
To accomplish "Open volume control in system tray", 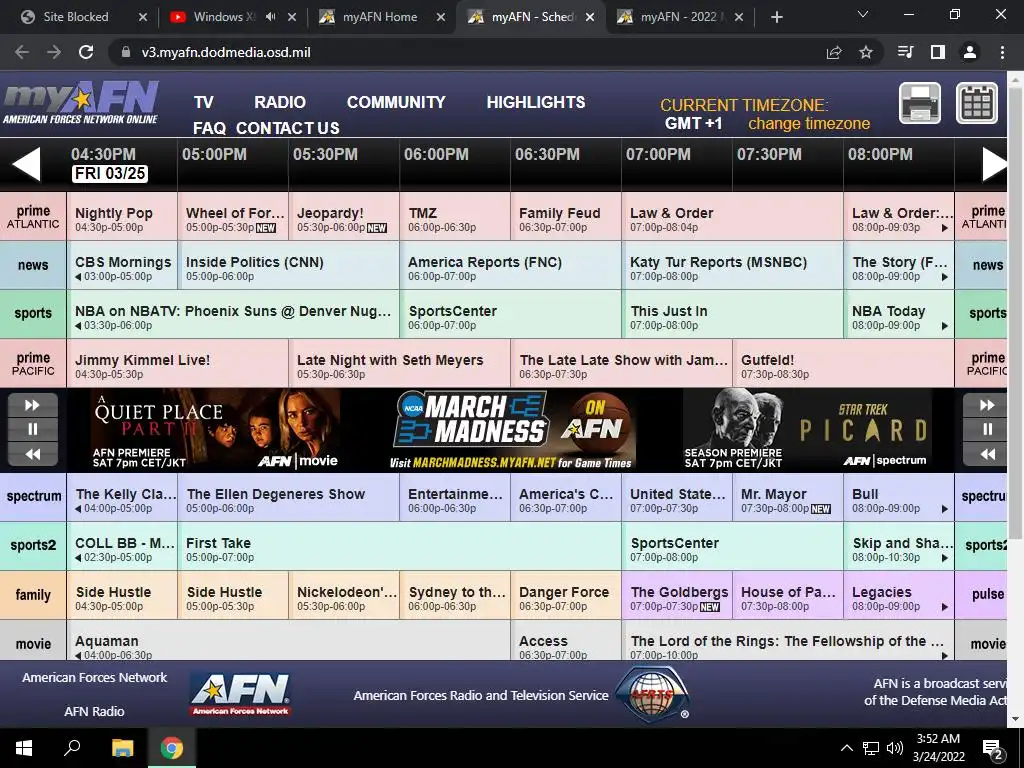I will pyautogui.click(x=895, y=748).
